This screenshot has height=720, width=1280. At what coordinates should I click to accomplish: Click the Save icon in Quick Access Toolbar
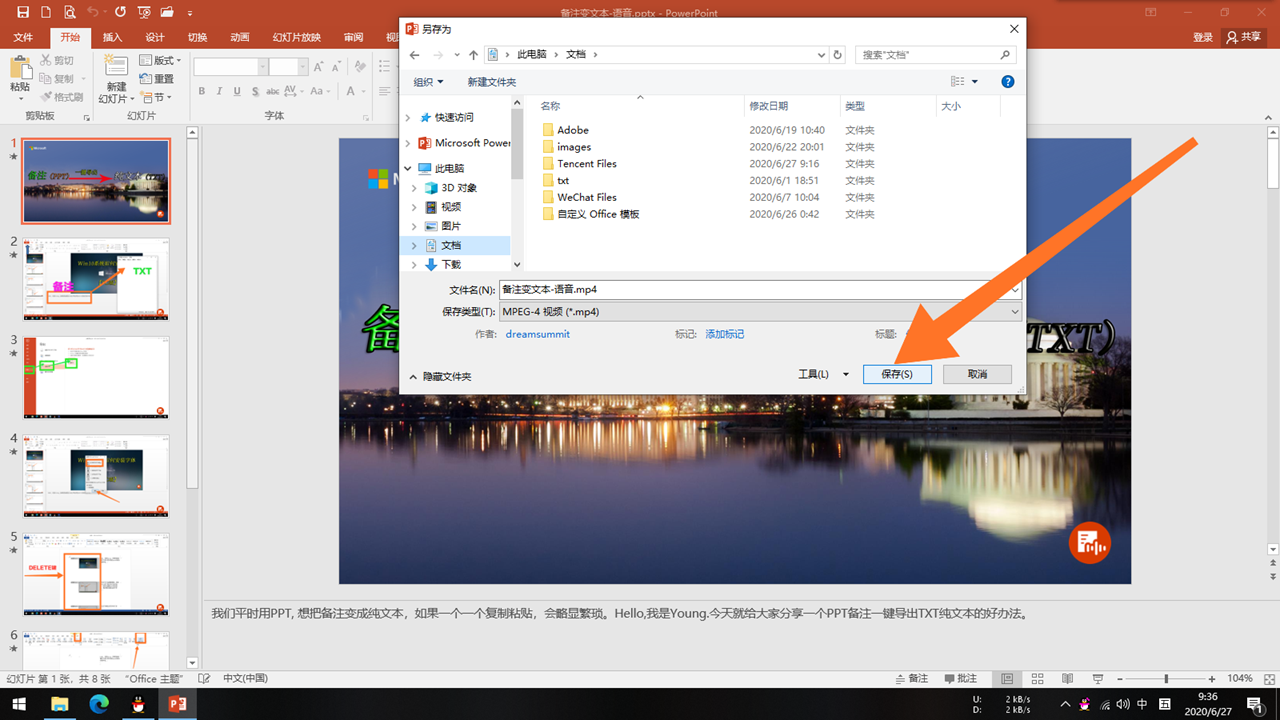tap(22, 12)
